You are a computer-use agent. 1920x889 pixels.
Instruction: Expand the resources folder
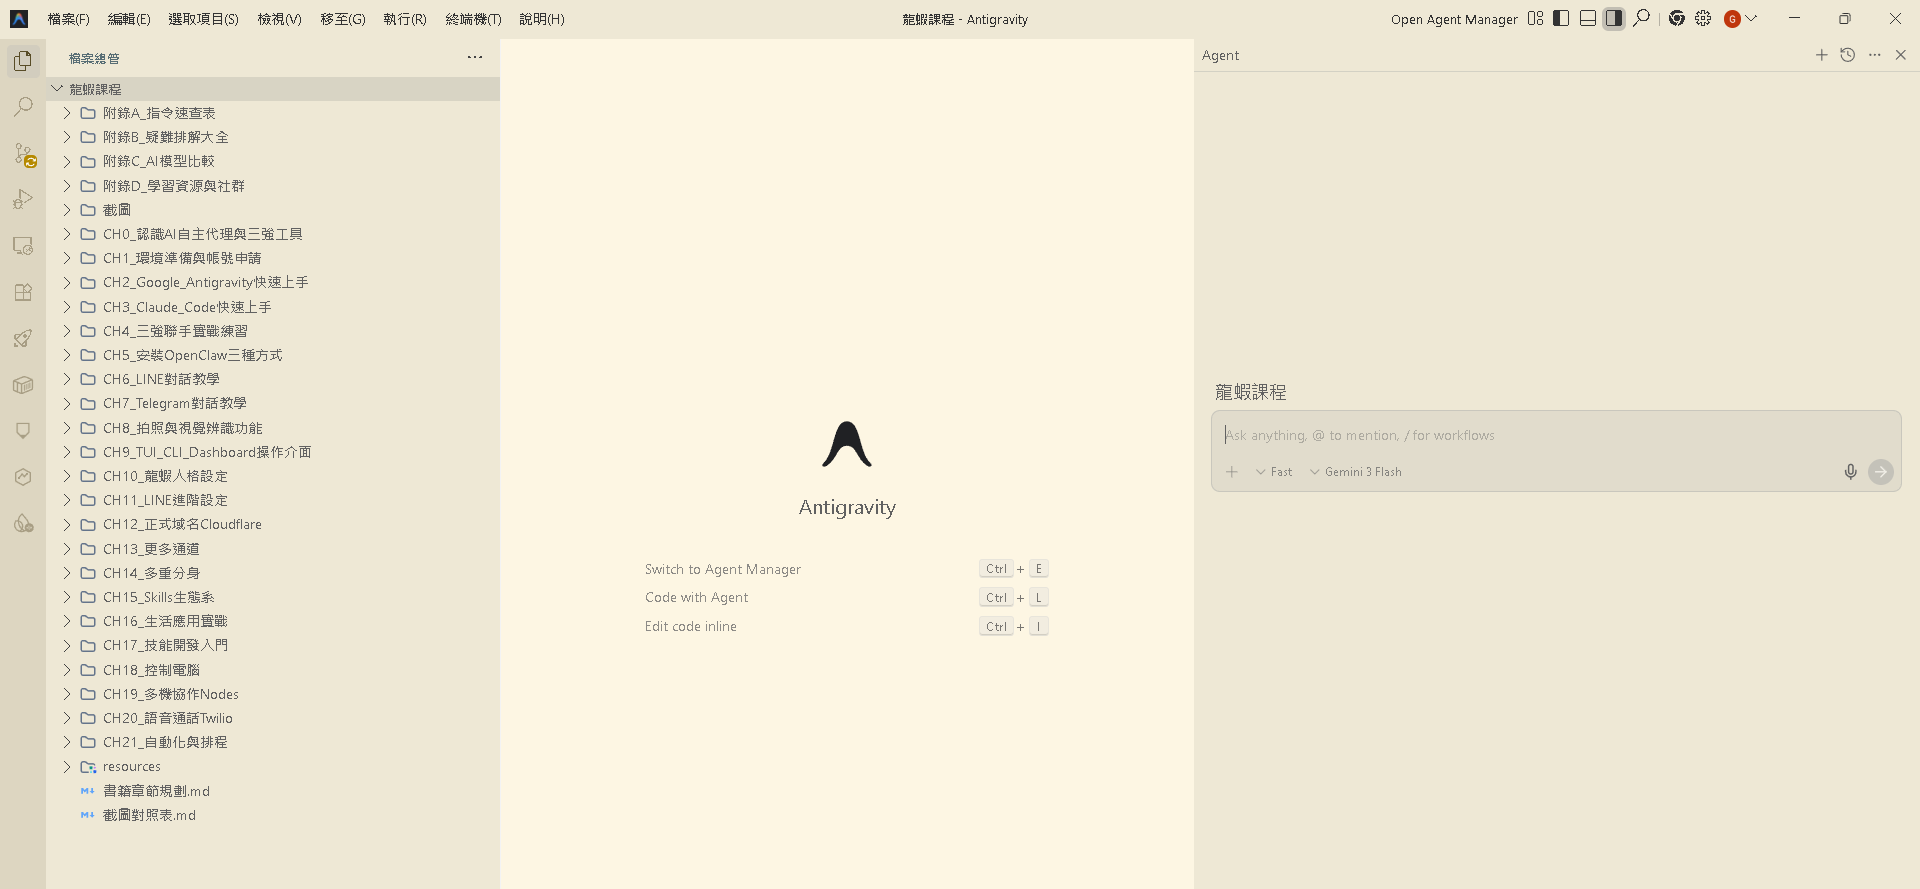click(x=273, y=766)
